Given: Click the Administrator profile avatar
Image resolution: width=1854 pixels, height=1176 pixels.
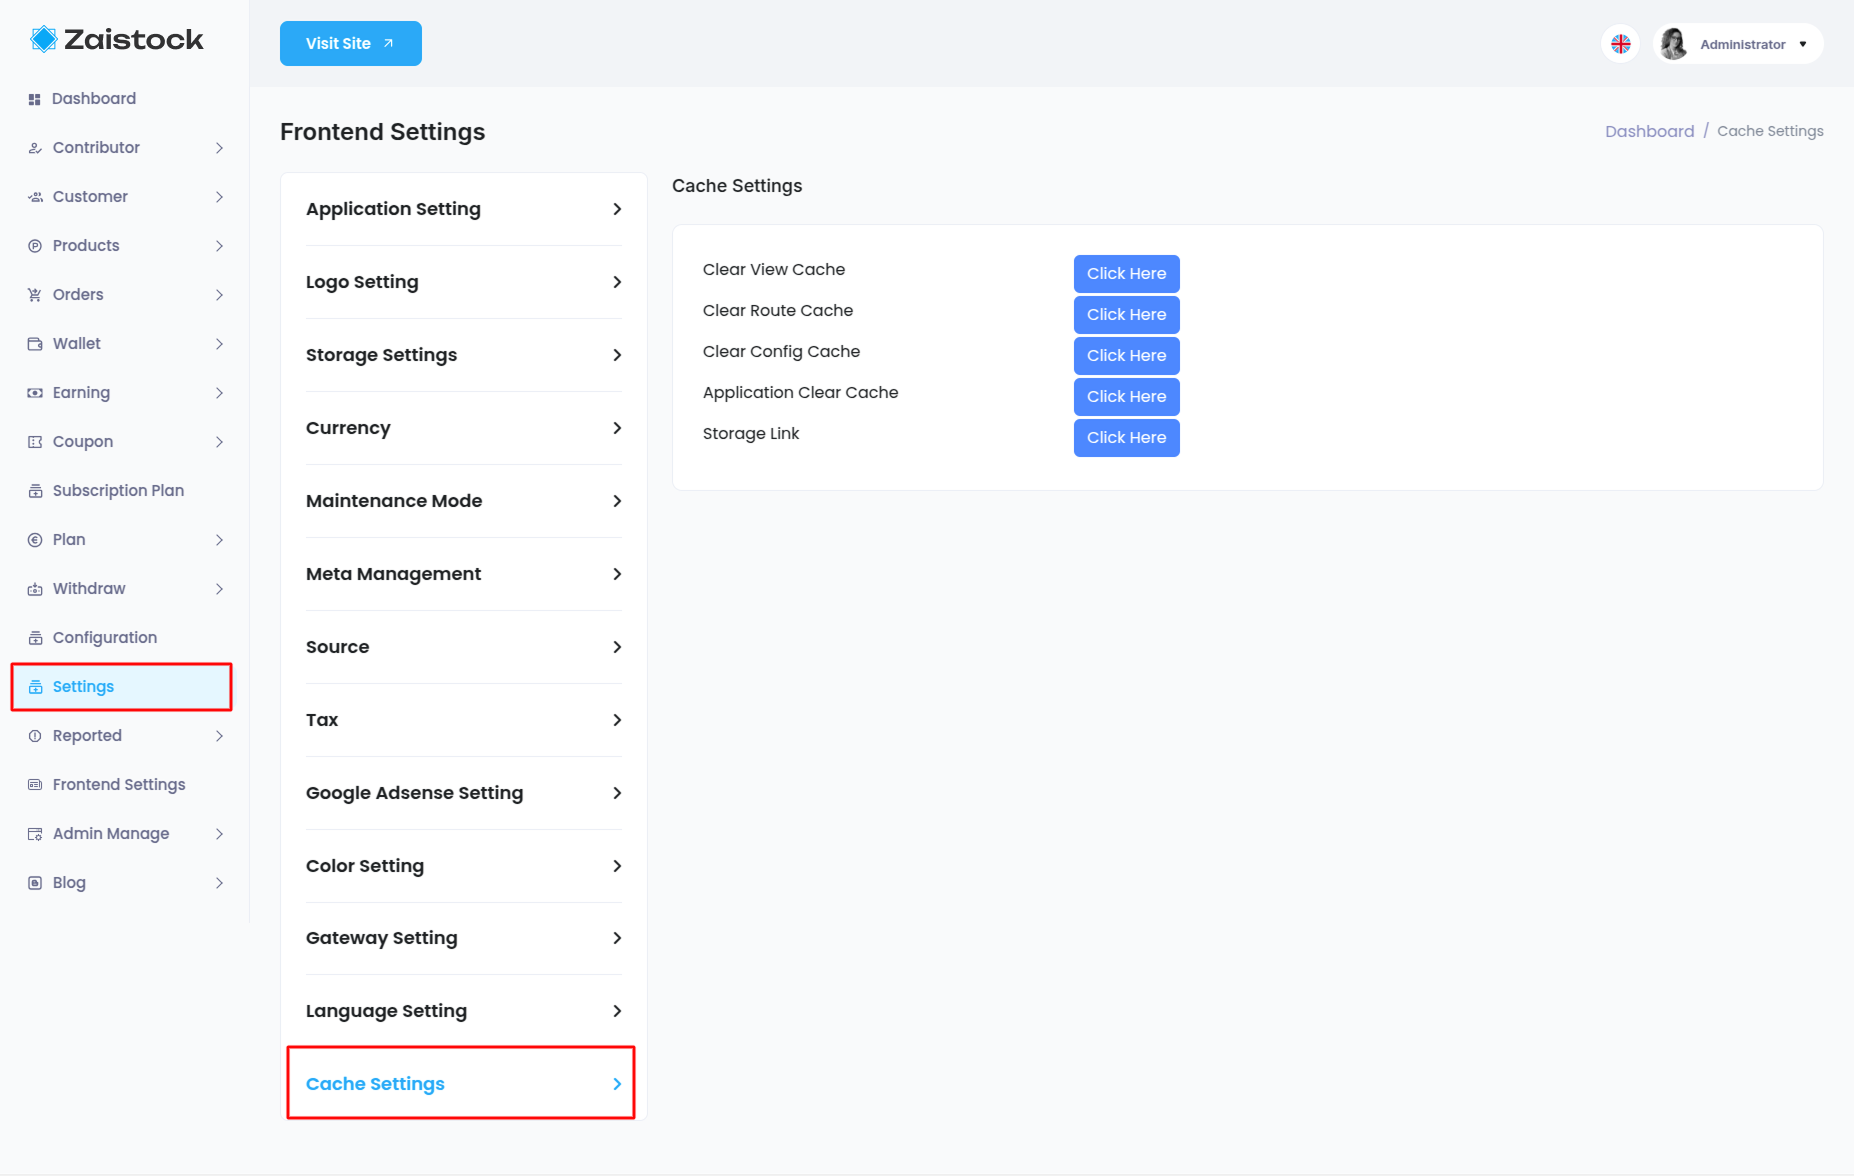Looking at the screenshot, I should click(x=1673, y=44).
